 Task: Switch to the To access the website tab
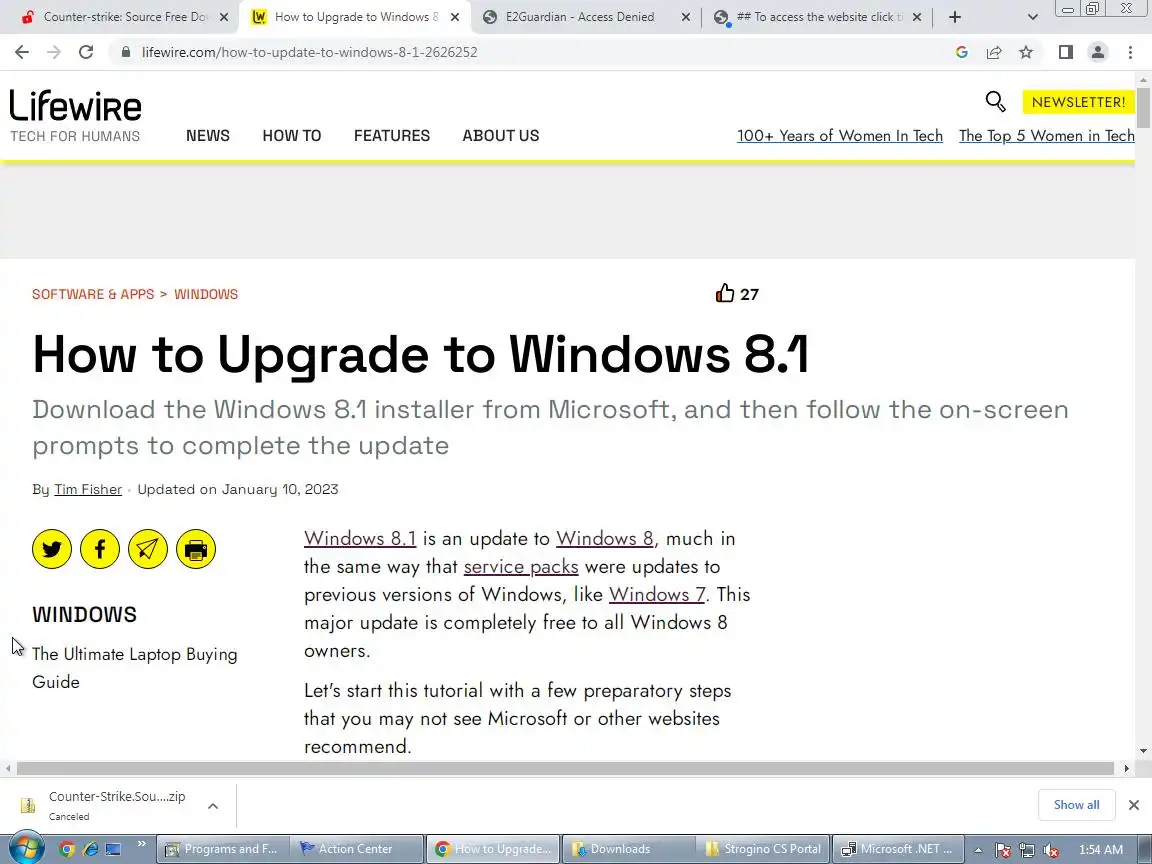(x=816, y=17)
